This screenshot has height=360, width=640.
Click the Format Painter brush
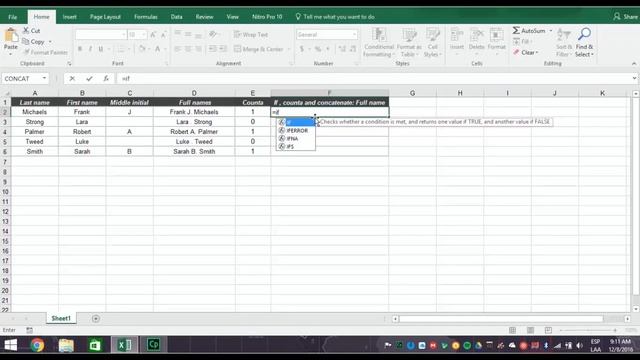click(27, 52)
